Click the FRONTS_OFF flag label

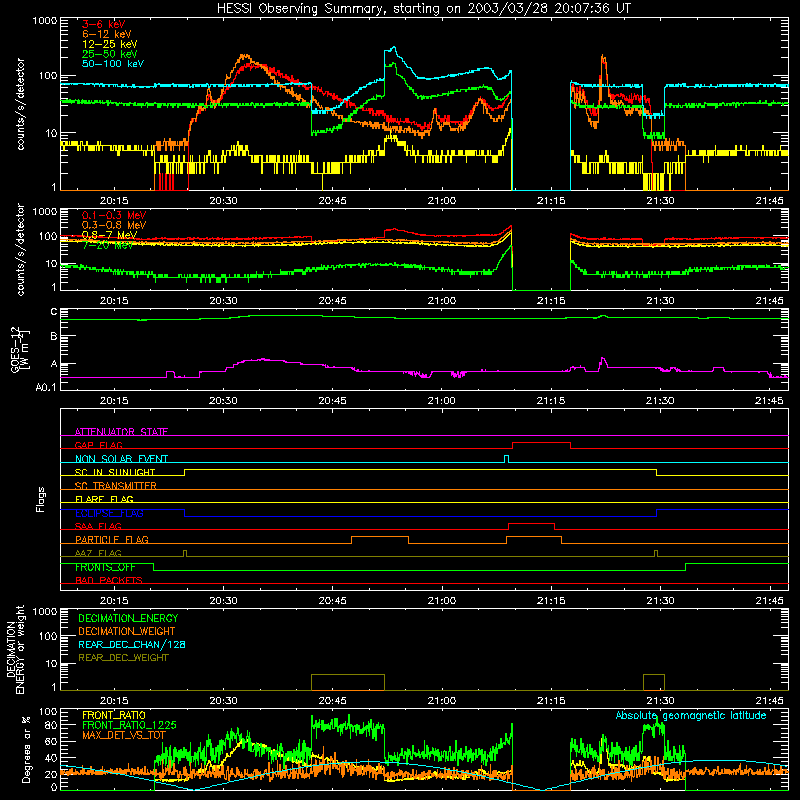click(105, 567)
